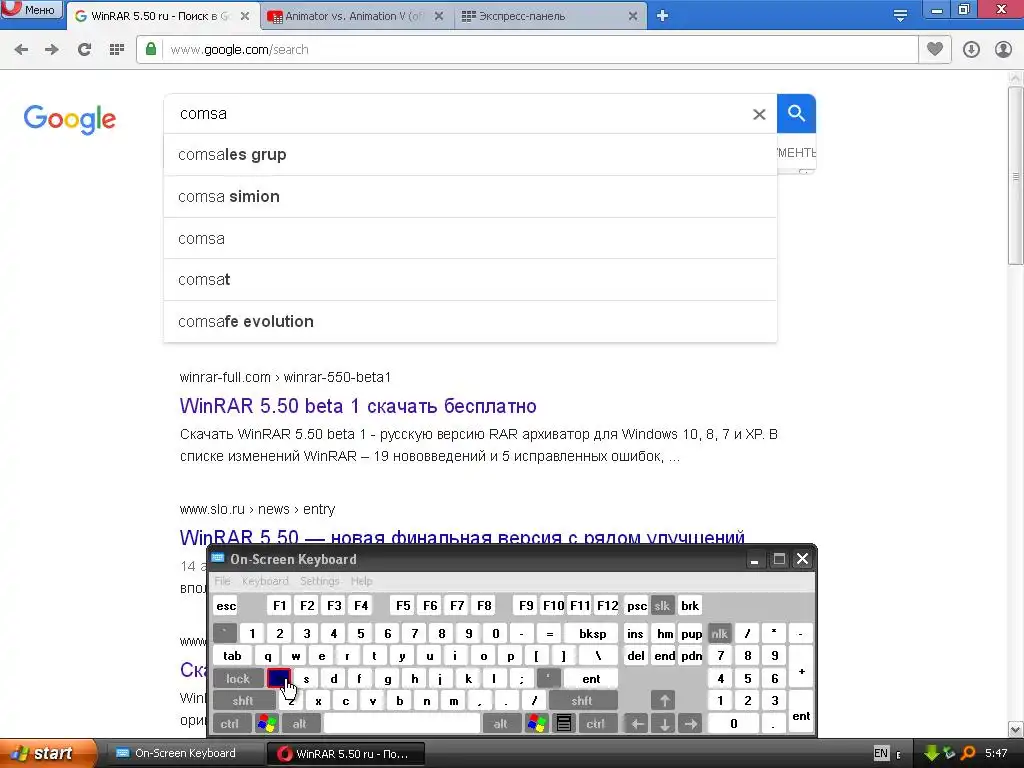1024x768 pixels.
Task: Click the Windows start button
Action: [x=47, y=753]
